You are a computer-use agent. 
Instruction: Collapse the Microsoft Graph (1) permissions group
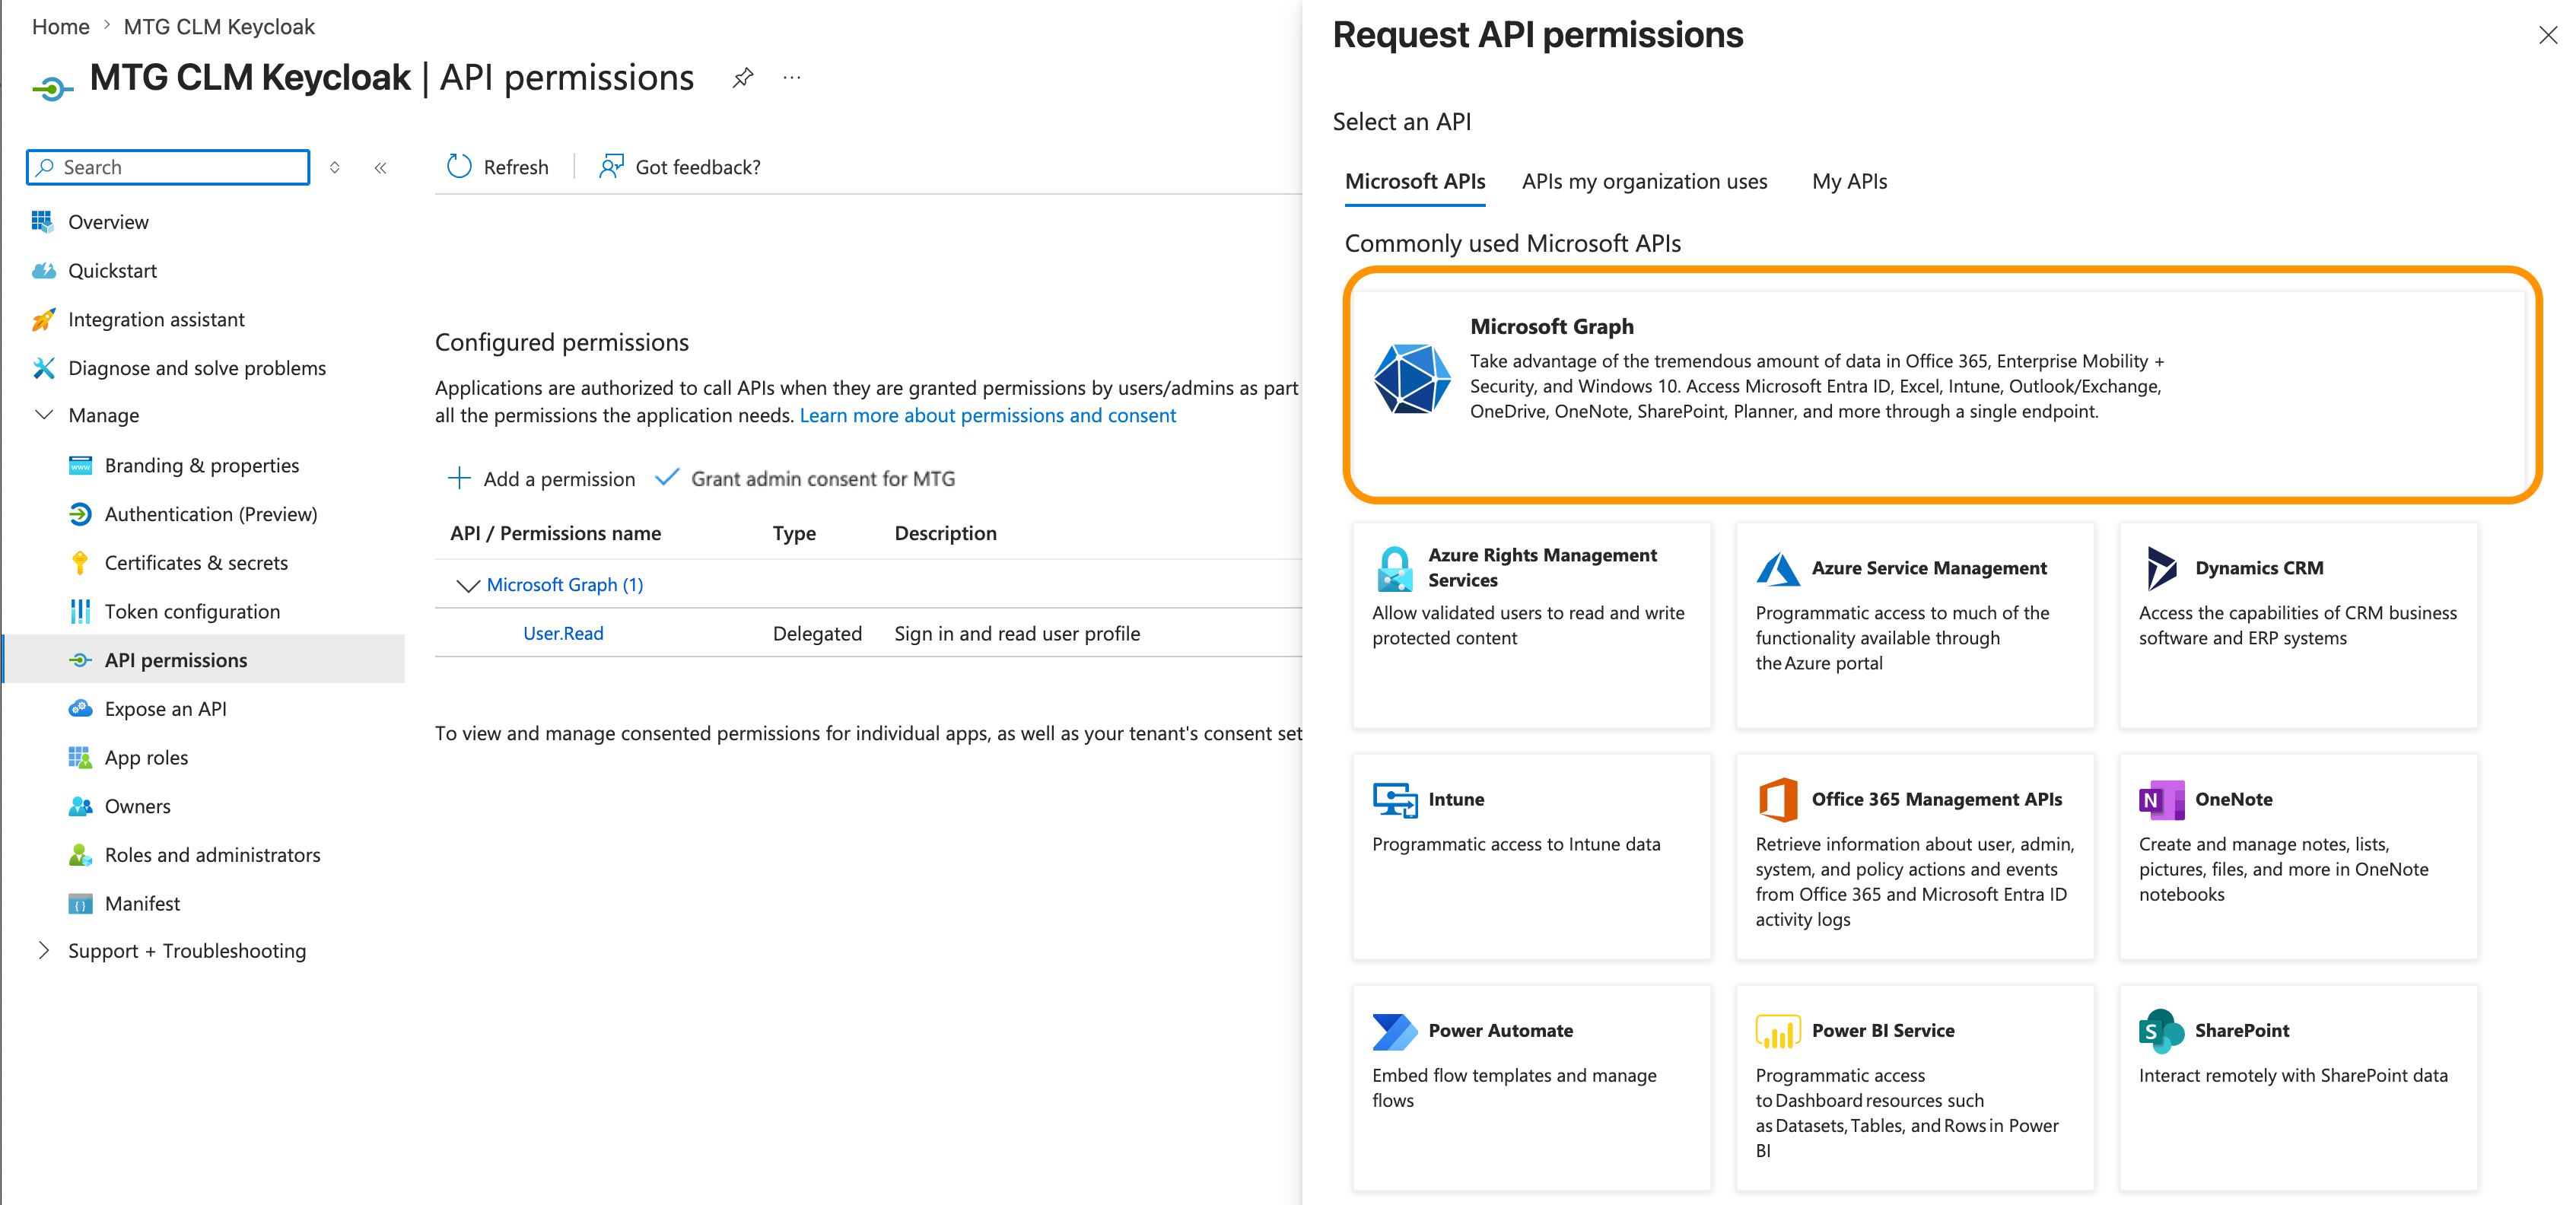(467, 585)
